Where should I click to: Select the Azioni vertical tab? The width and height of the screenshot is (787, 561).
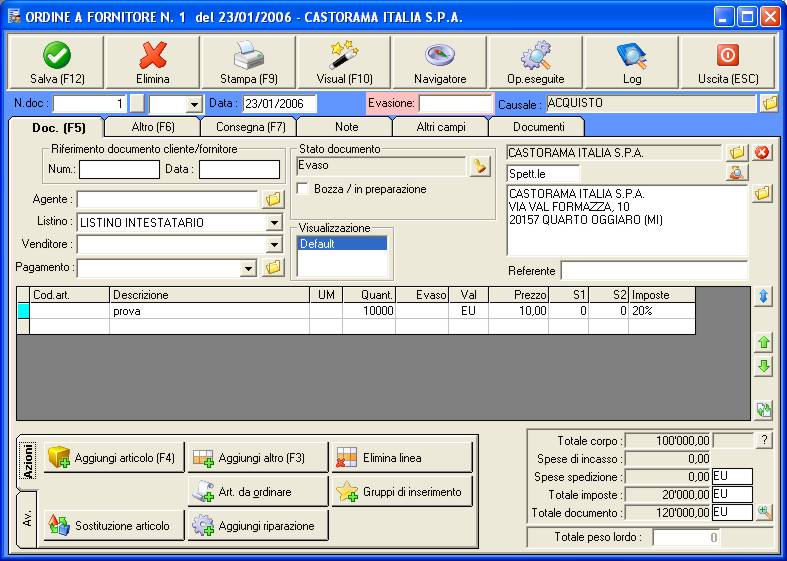28,462
